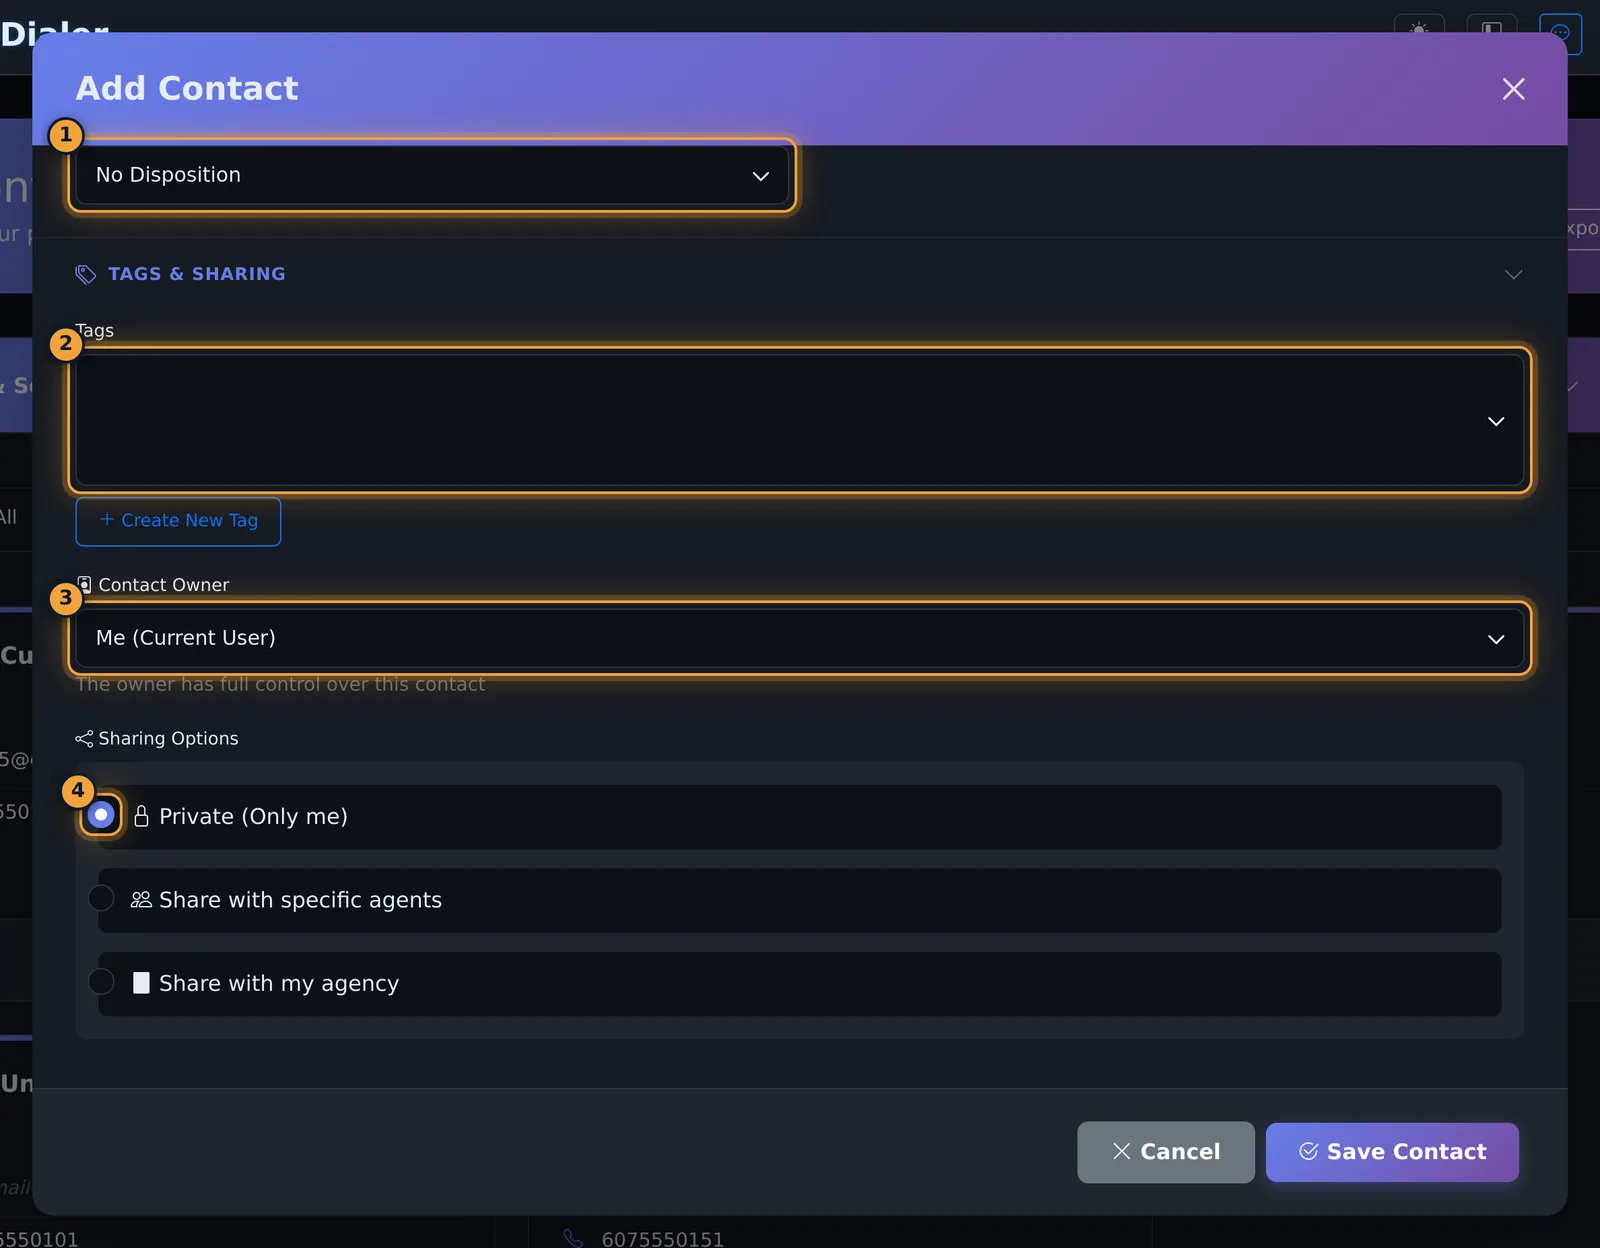Select the Private (Only me) radio button
This screenshot has width=1600, height=1248.
pyautogui.click(x=101, y=815)
